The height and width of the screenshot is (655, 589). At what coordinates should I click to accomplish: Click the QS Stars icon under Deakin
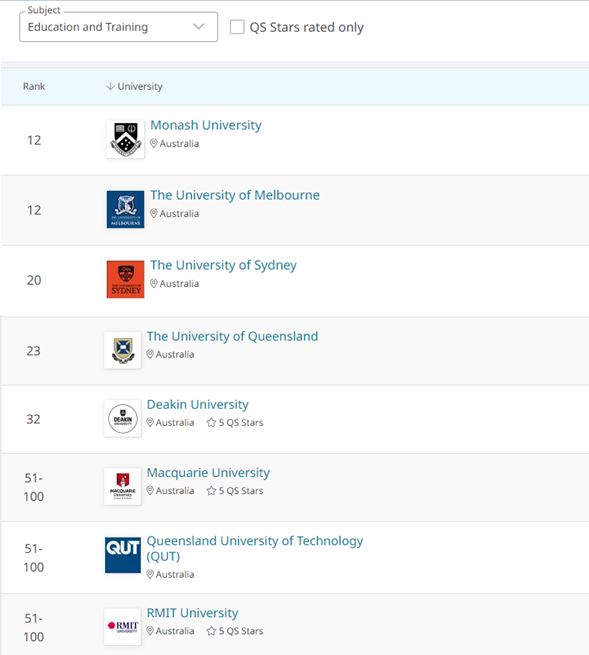point(211,422)
